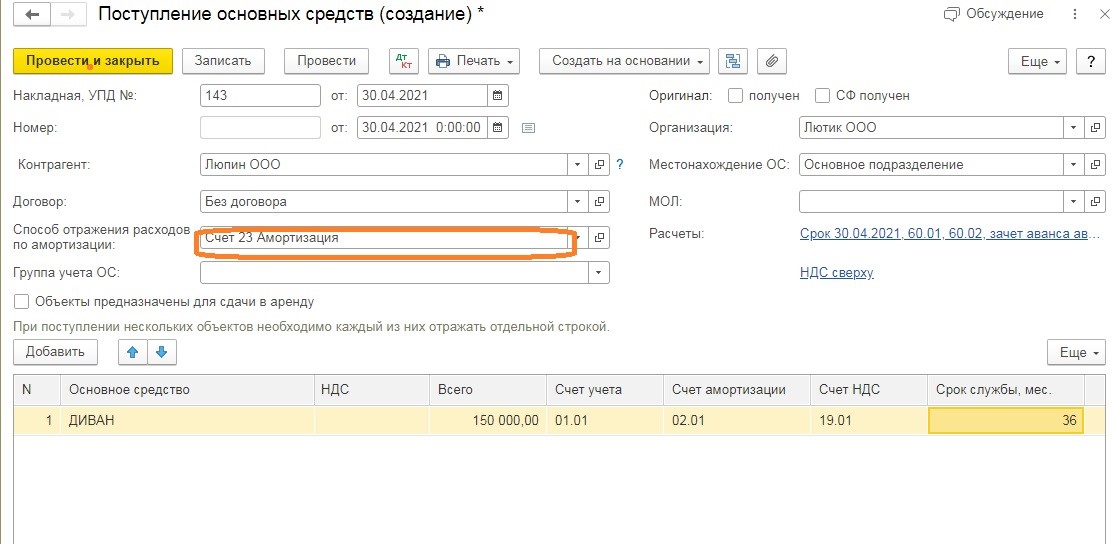Expand the МОЛ dropdown

pos(1074,202)
